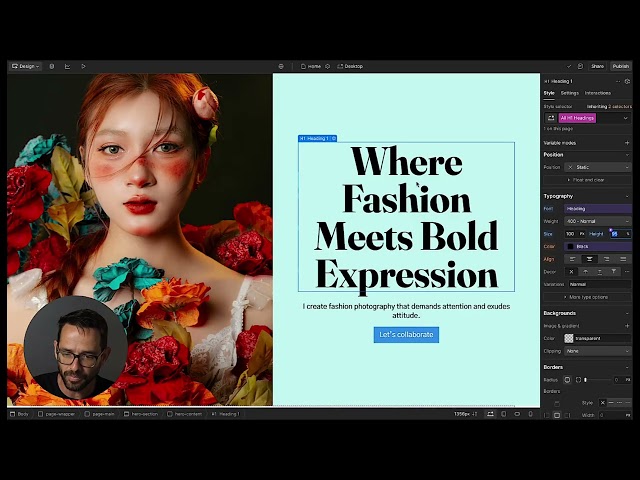
Task: Select center text alignment icon
Action: [x=589, y=258]
